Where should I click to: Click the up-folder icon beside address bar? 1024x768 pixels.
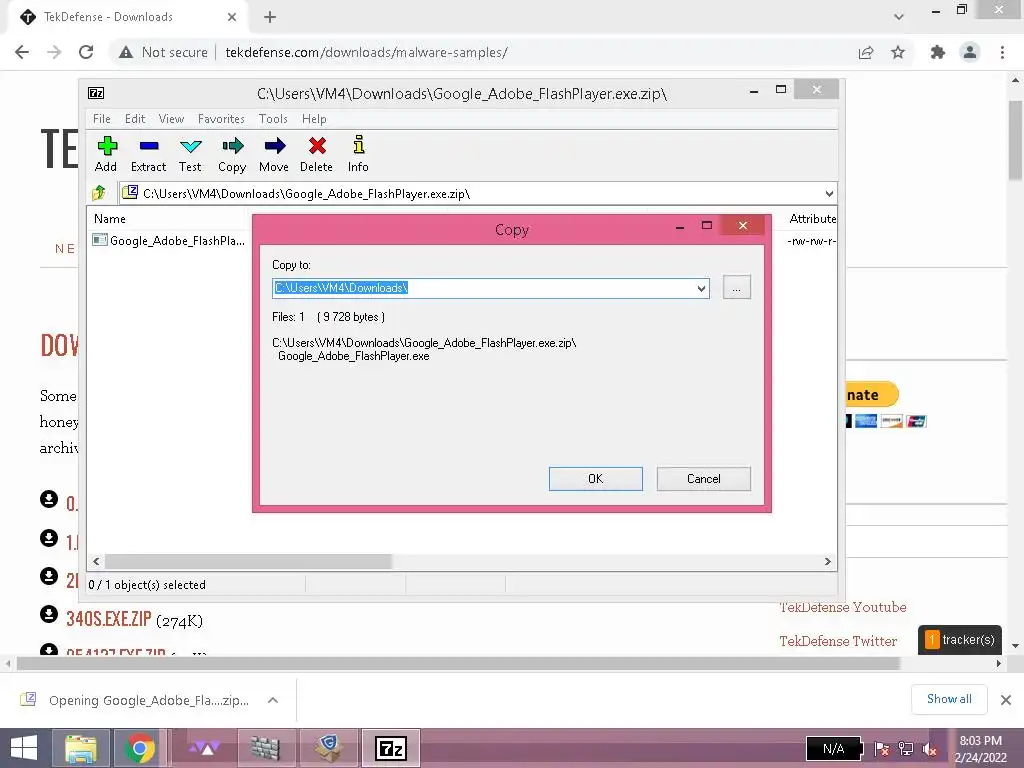(99, 193)
